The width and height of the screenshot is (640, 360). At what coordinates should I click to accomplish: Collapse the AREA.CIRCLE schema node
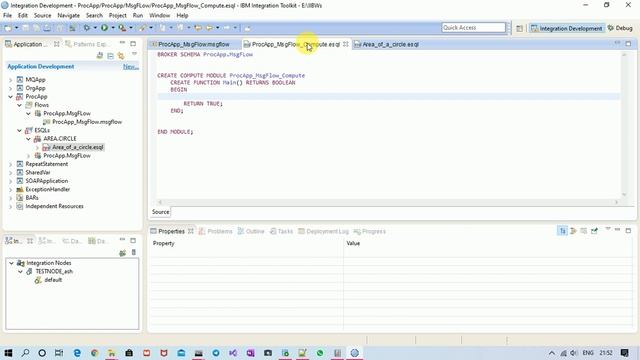[x=28, y=139]
